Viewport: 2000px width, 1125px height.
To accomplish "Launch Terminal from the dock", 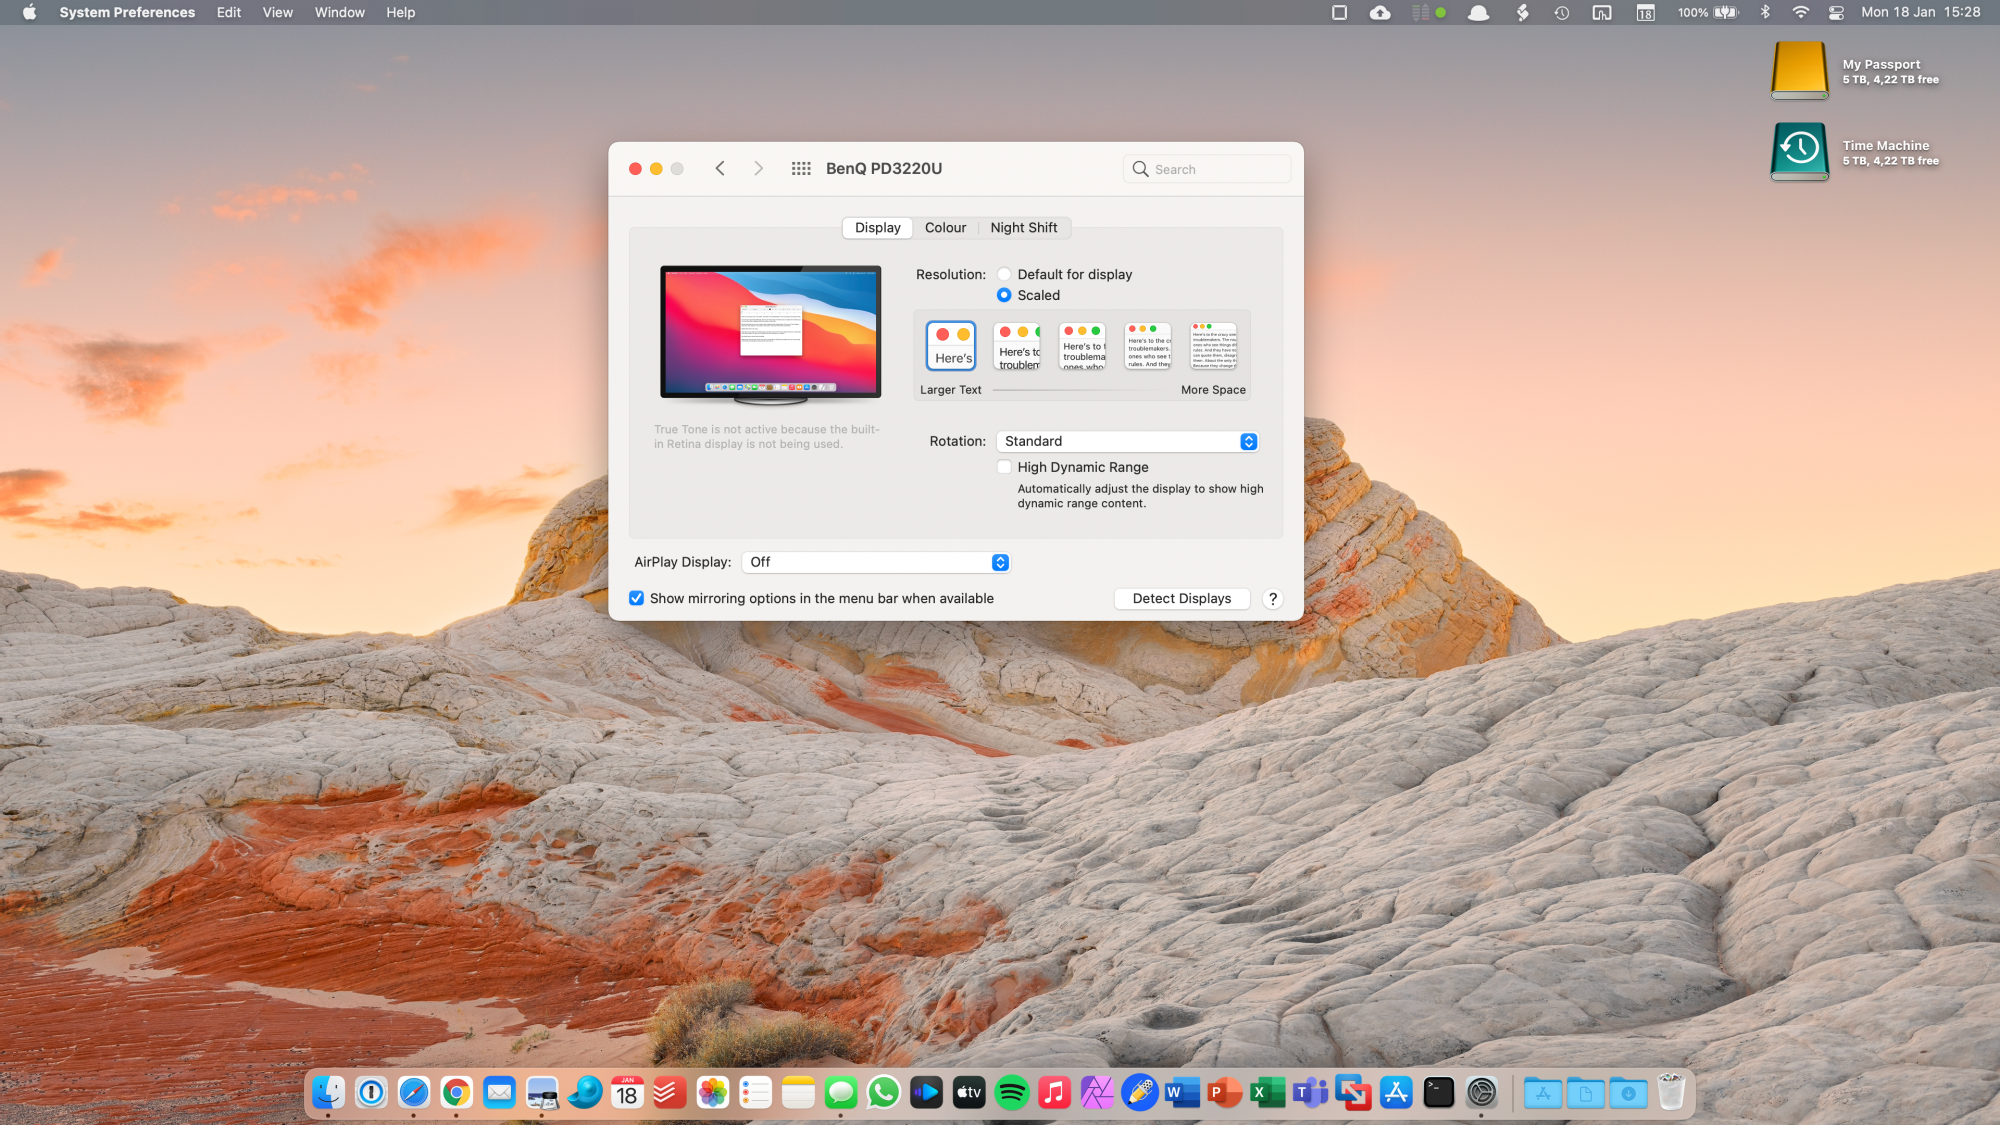I will 1438,1093.
